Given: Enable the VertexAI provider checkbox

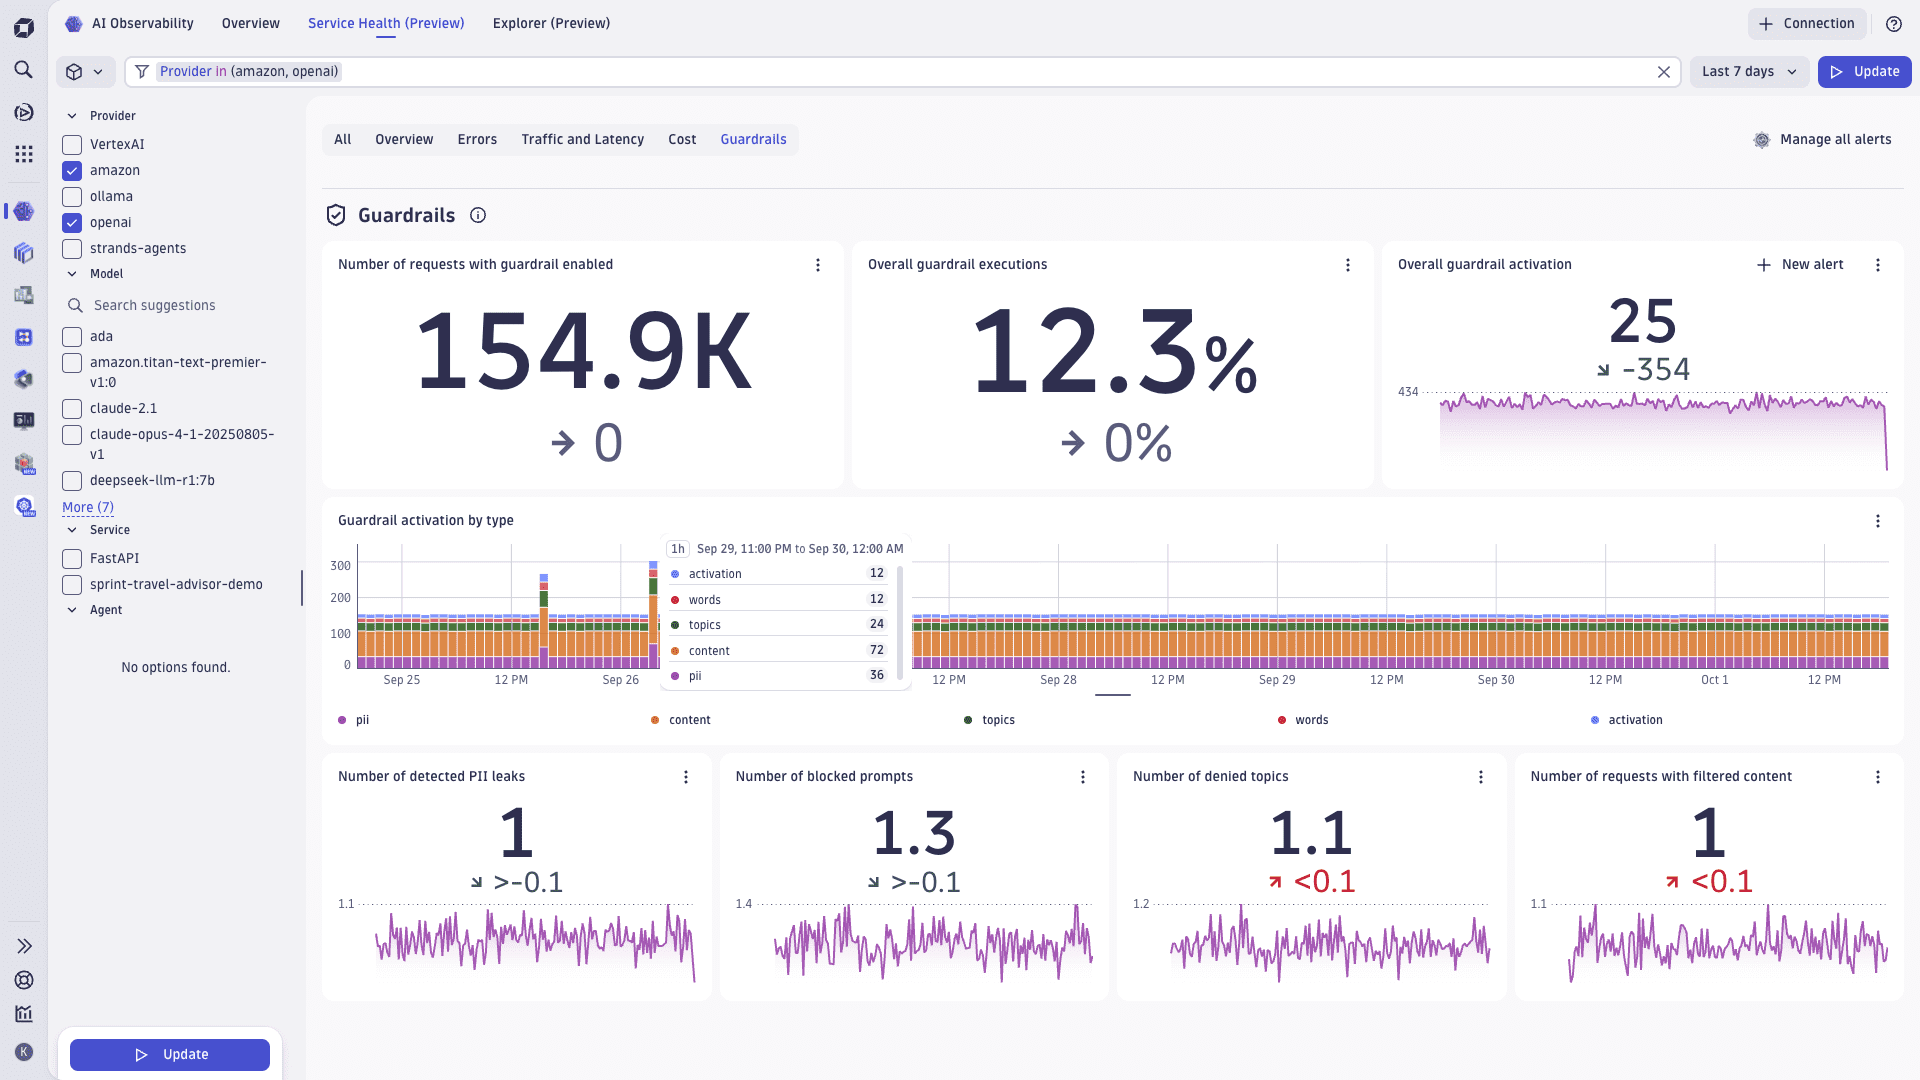Looking at the screenshot, I should point(71,144).
